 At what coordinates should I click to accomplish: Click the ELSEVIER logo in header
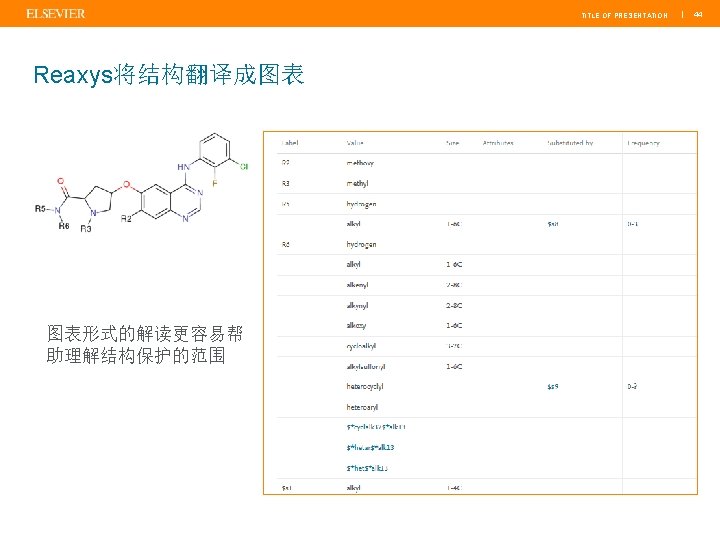pos(56,14)
